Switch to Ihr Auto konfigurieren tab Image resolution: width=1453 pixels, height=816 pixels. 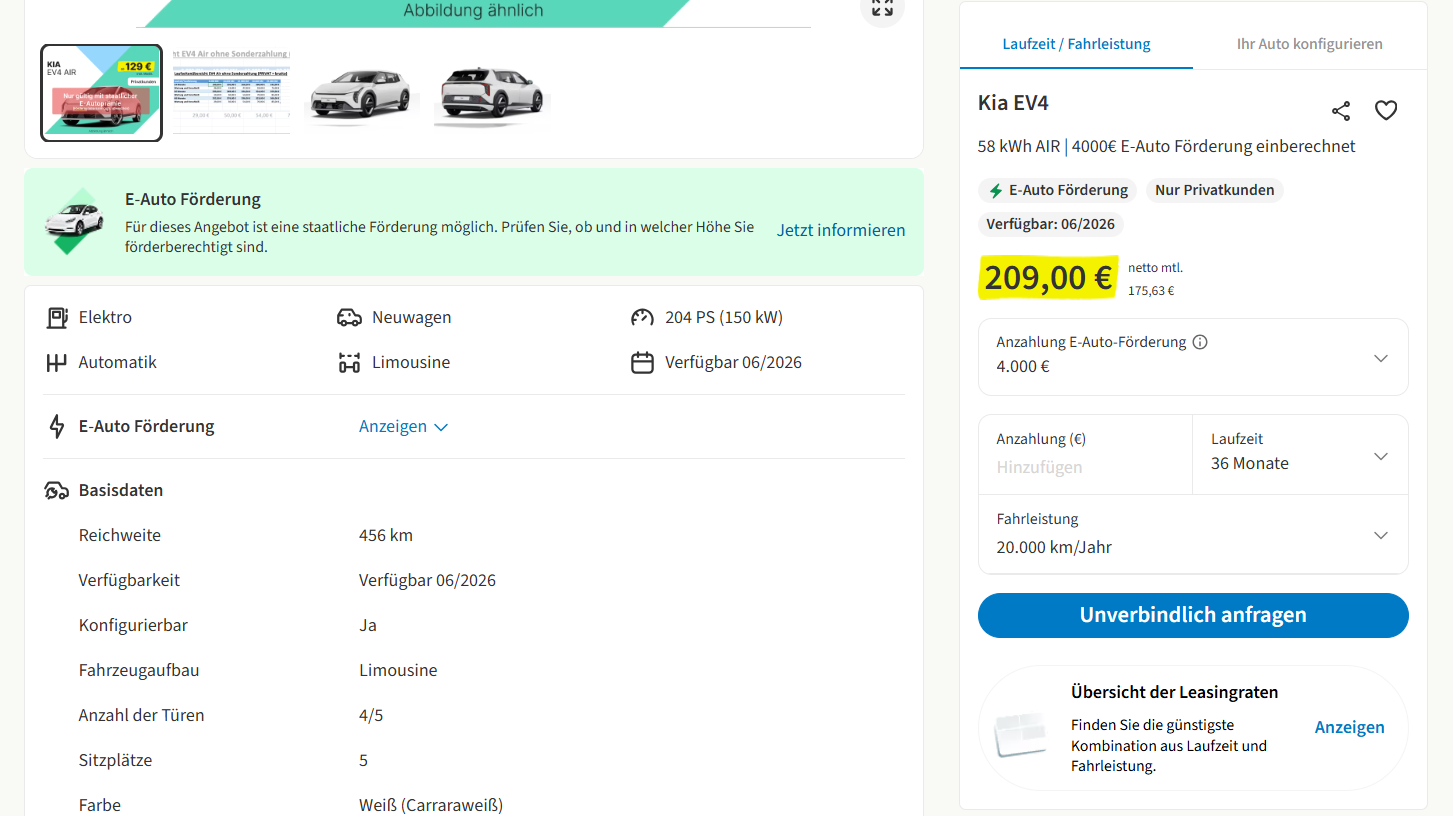point(1309,44)
